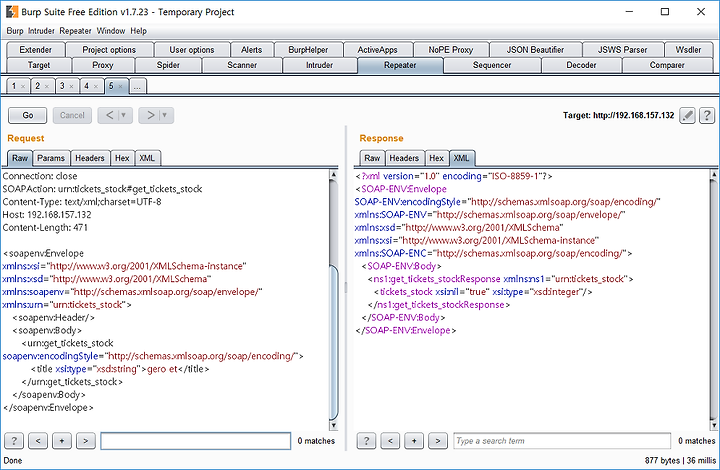
Task: Switch to the Target tab
Action: (x=39, y=65)
